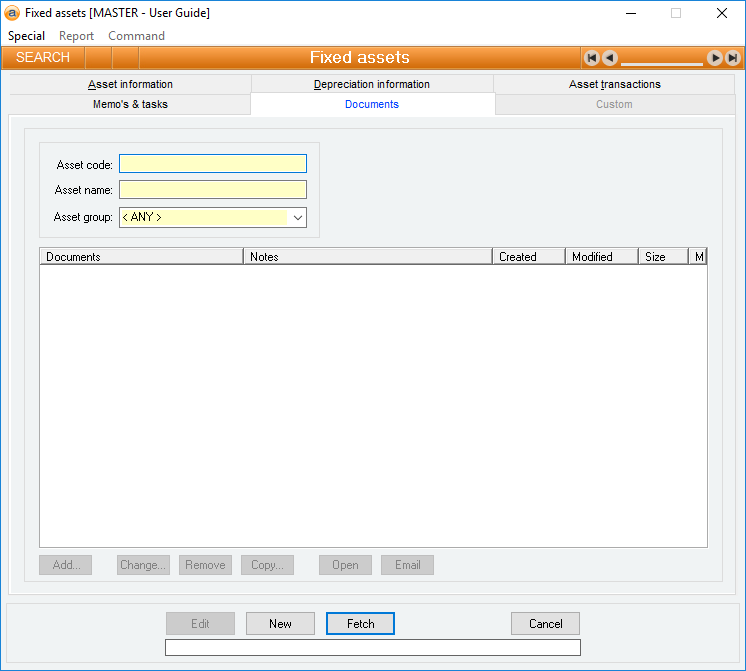746x671 pixels.
Task: Click the SEARCH button in orange bar
Action: coord(43,58)
